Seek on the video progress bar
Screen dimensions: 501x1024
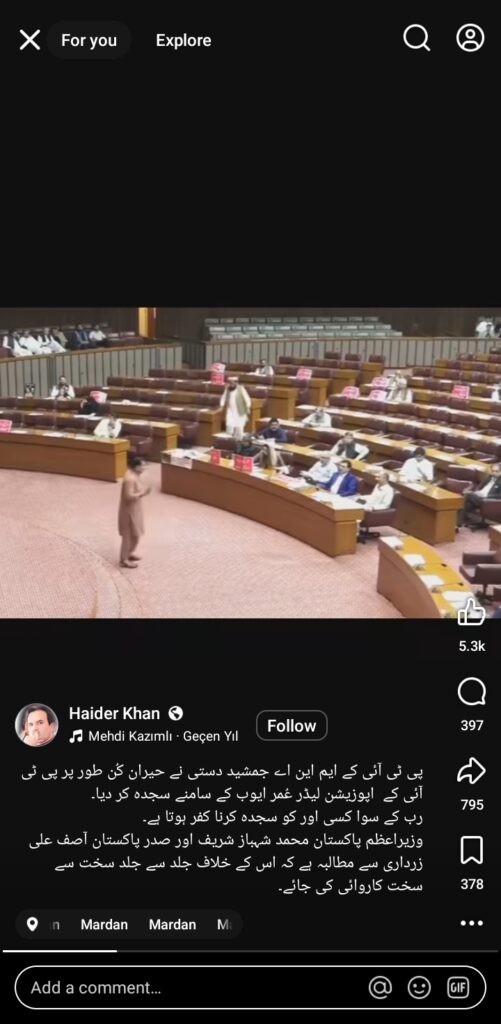(251, 952)
